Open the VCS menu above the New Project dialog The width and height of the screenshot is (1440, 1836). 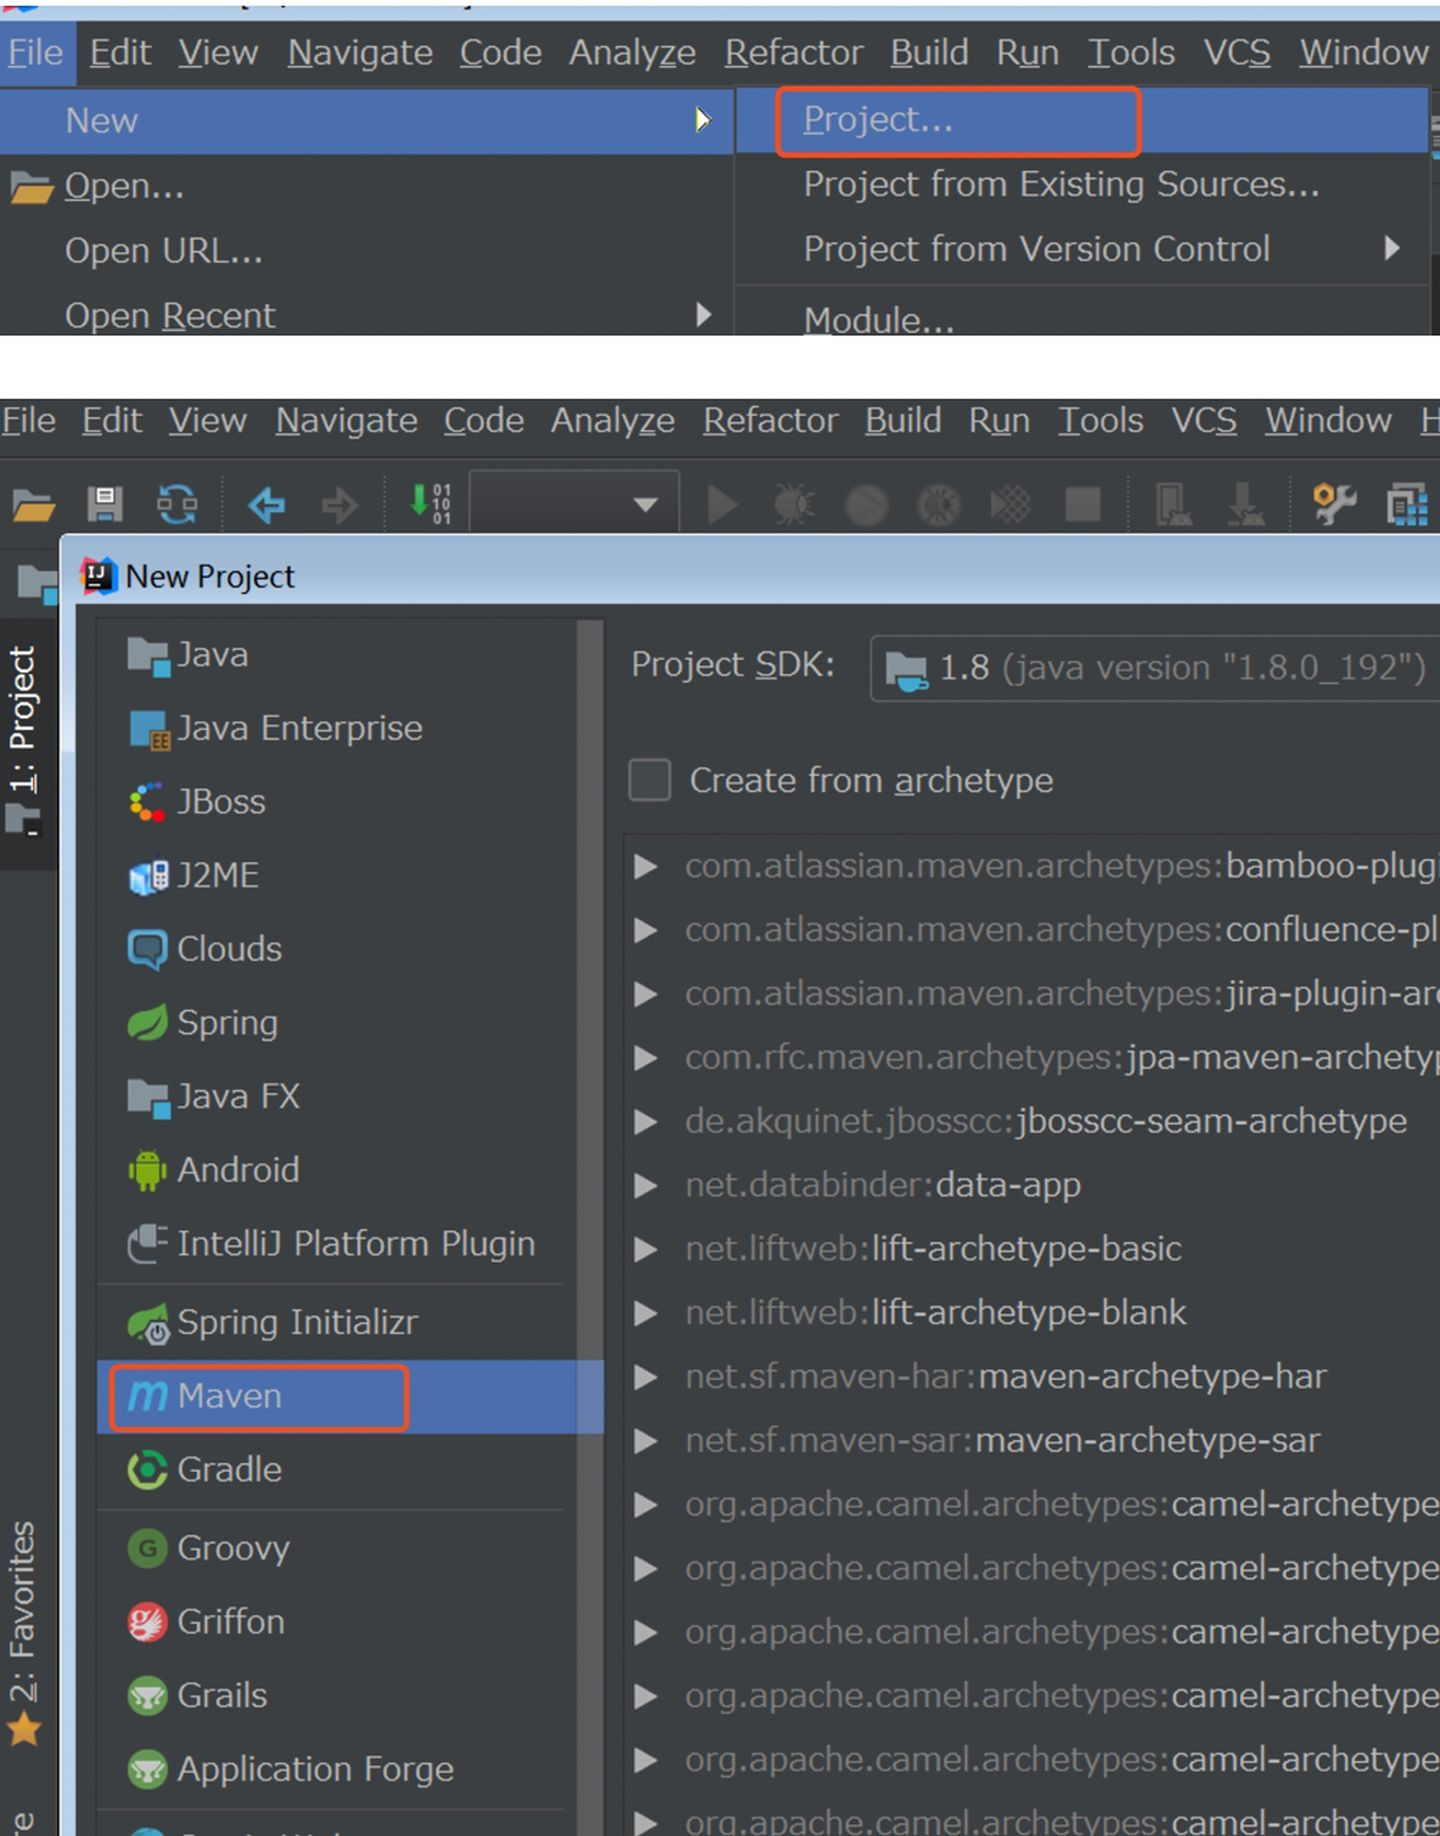pos(1204,421)
